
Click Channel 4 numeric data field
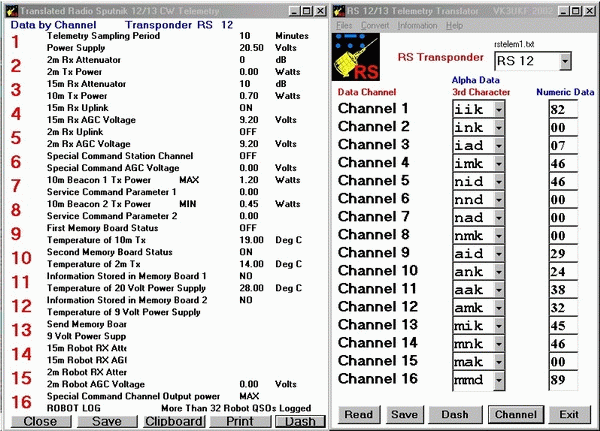(563, 163)
